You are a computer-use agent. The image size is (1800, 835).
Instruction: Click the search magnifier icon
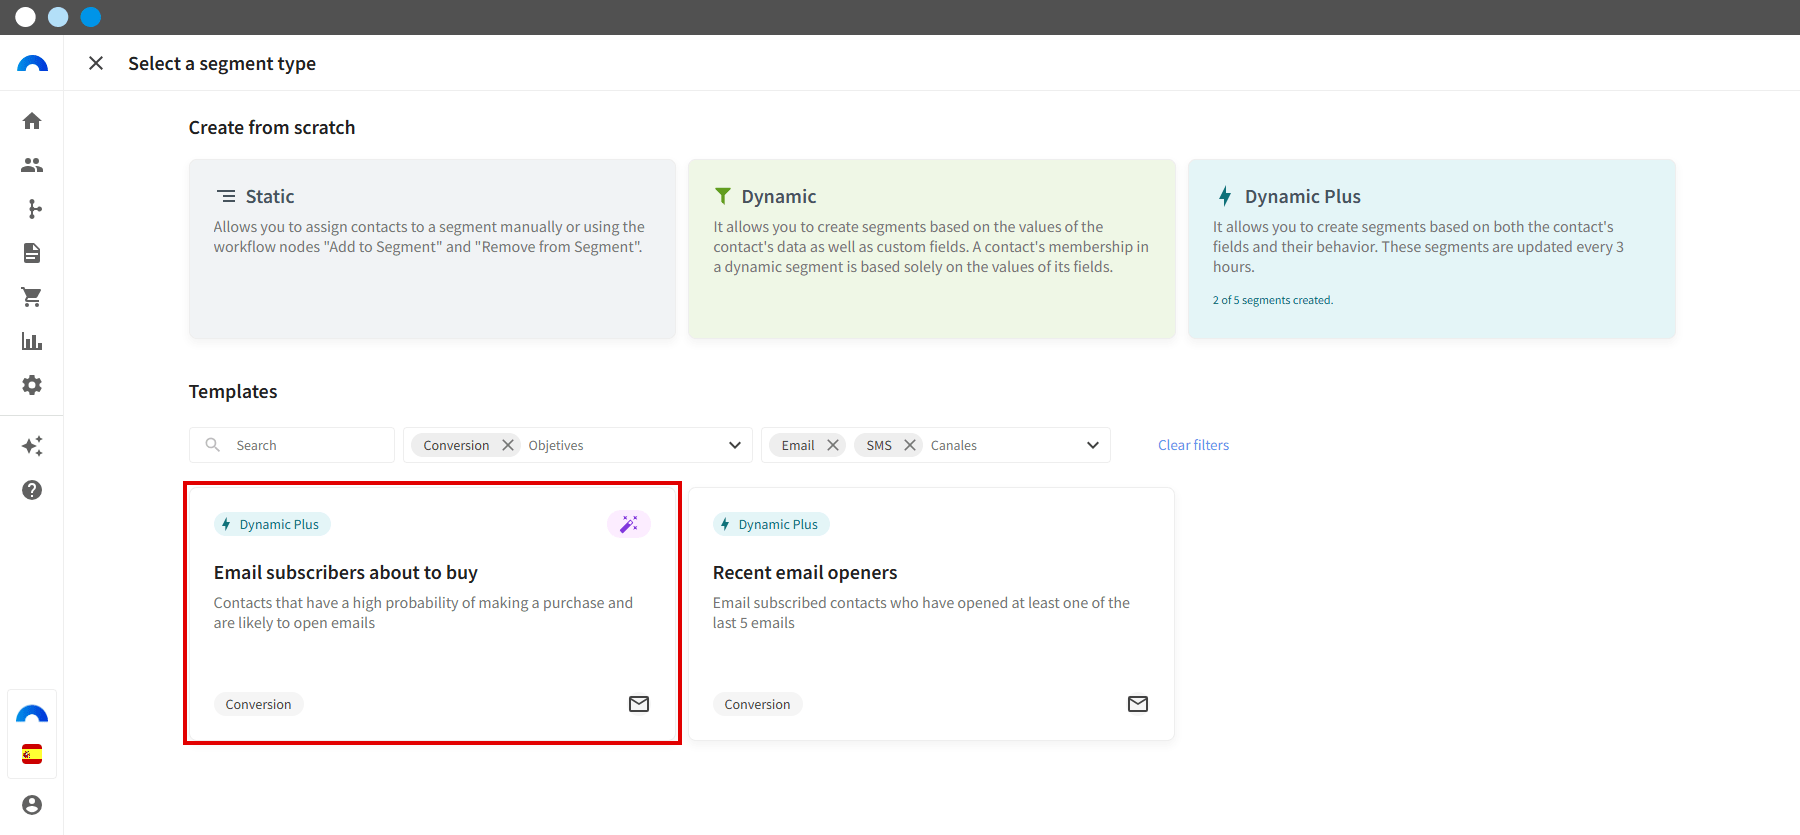coord(213,445)
